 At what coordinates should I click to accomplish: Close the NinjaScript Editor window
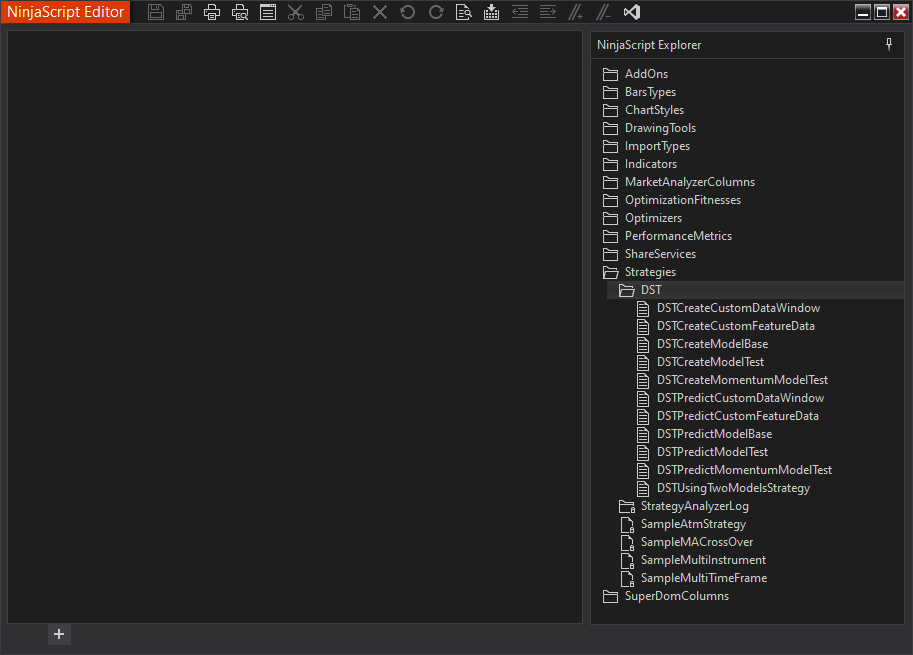point(901,12)
